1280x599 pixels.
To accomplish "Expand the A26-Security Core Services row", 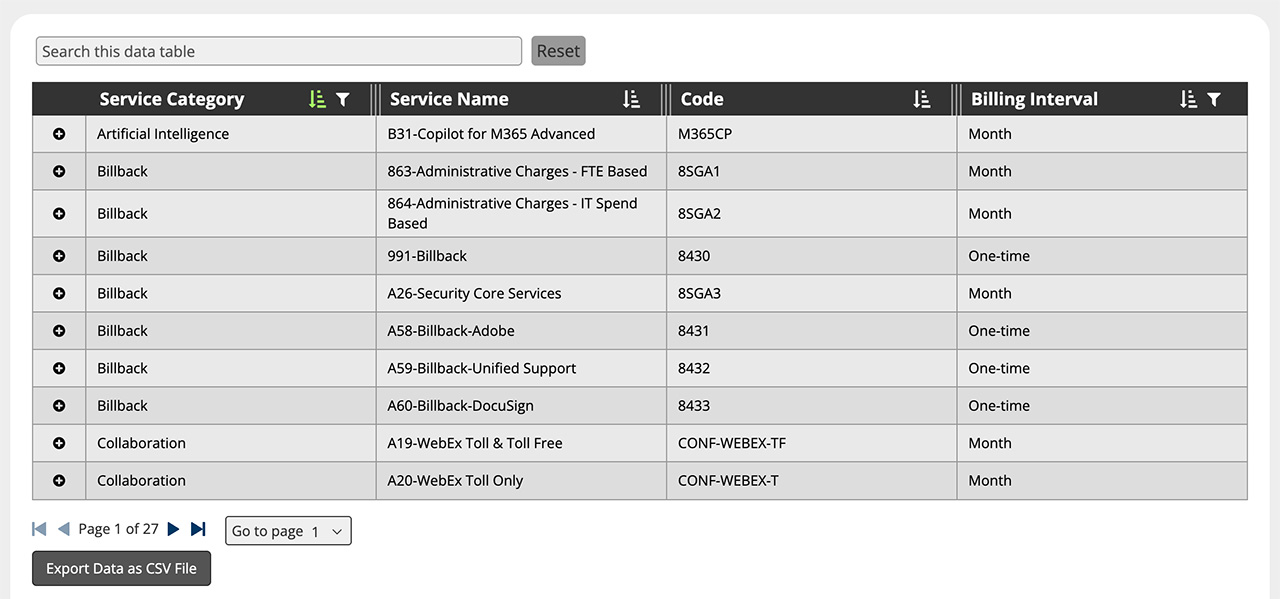I will 58,293.
